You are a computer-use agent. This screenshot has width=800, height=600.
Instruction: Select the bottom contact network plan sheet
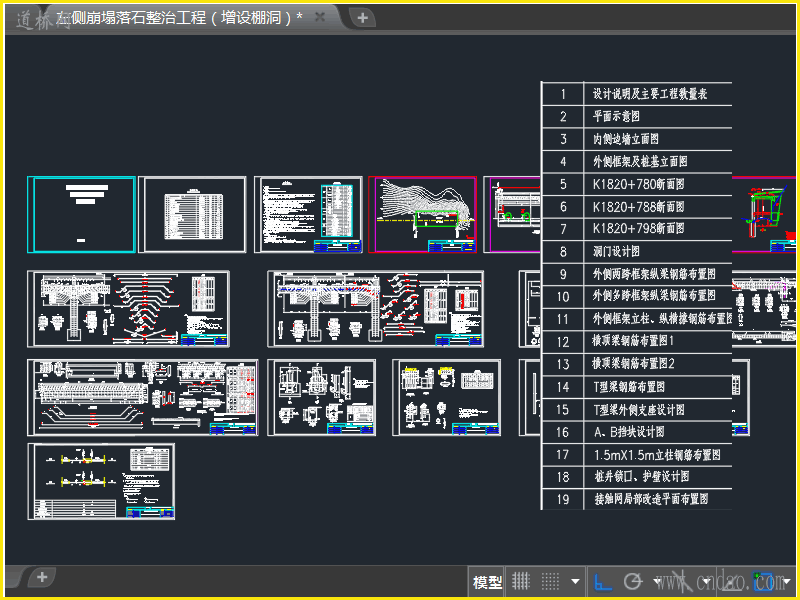coord(101,482)
